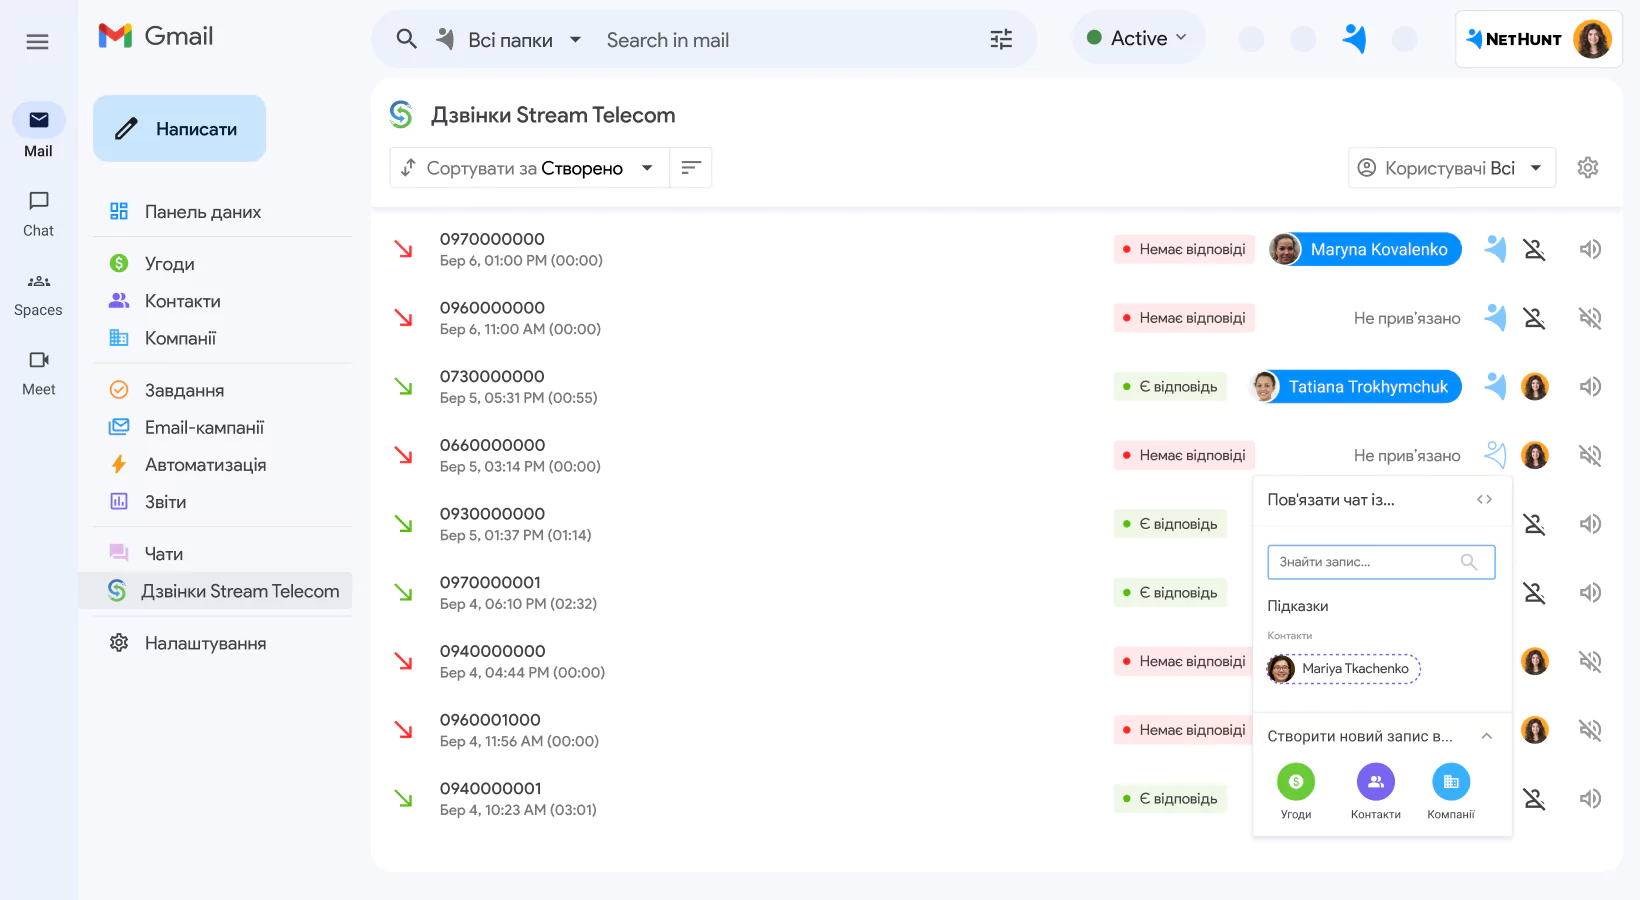Screen dimensions: 1640x900
Task: Play the recording for call 0730000000
Action: 1590,386
